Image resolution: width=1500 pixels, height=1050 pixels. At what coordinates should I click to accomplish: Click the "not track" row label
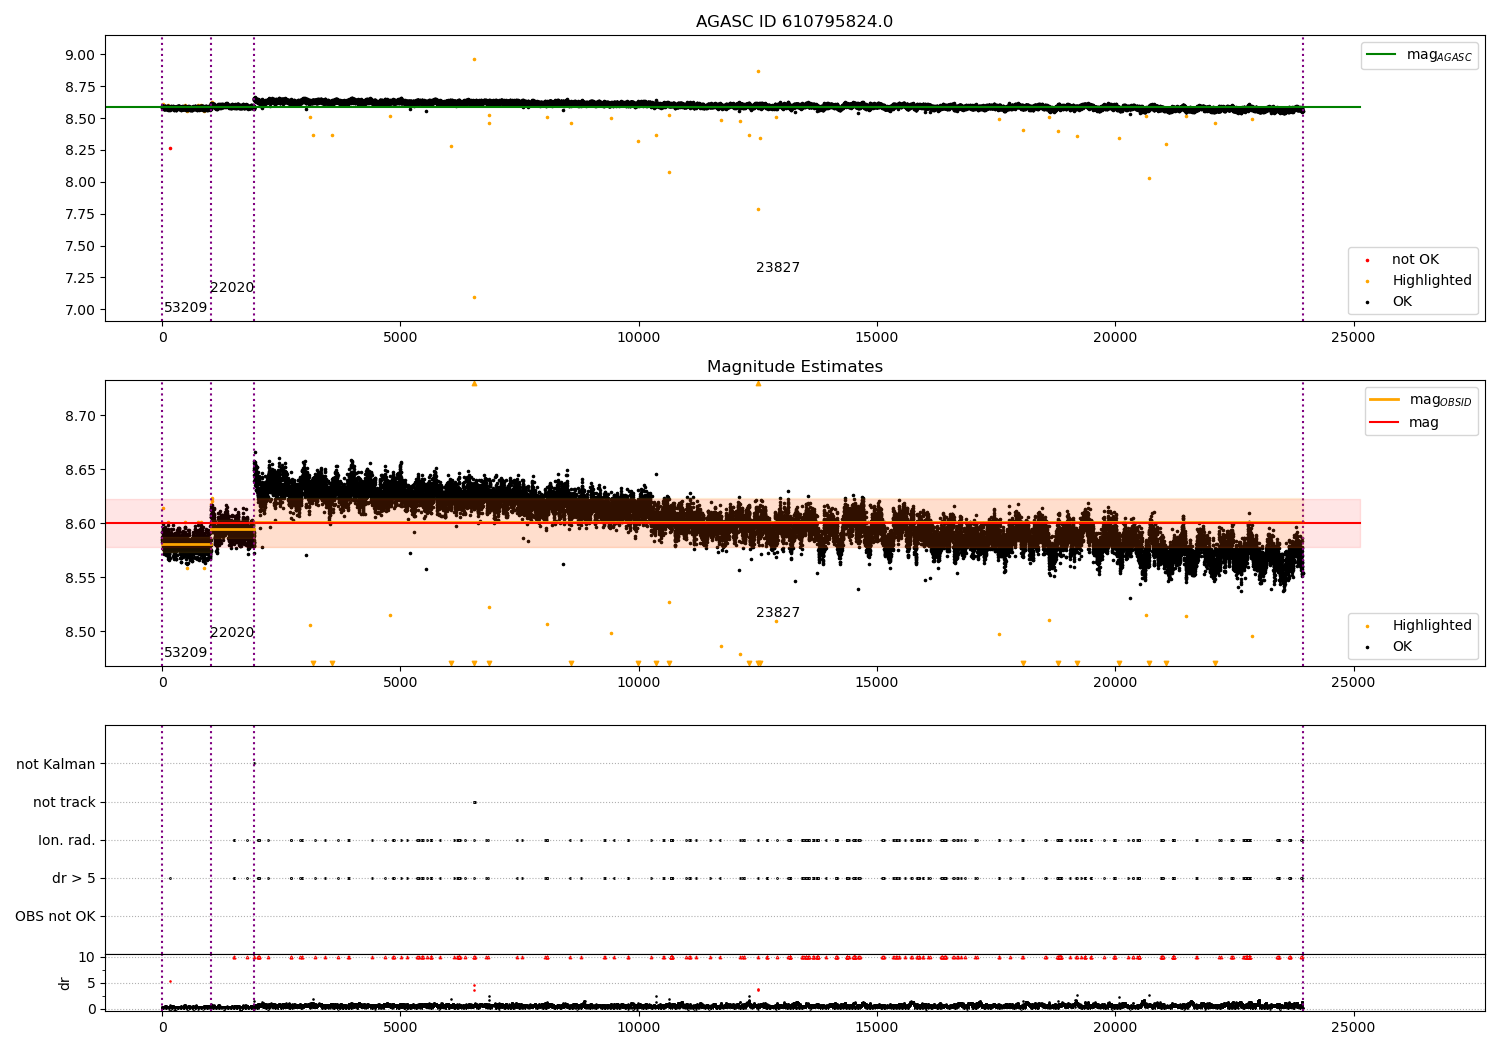tap(64, 802)
